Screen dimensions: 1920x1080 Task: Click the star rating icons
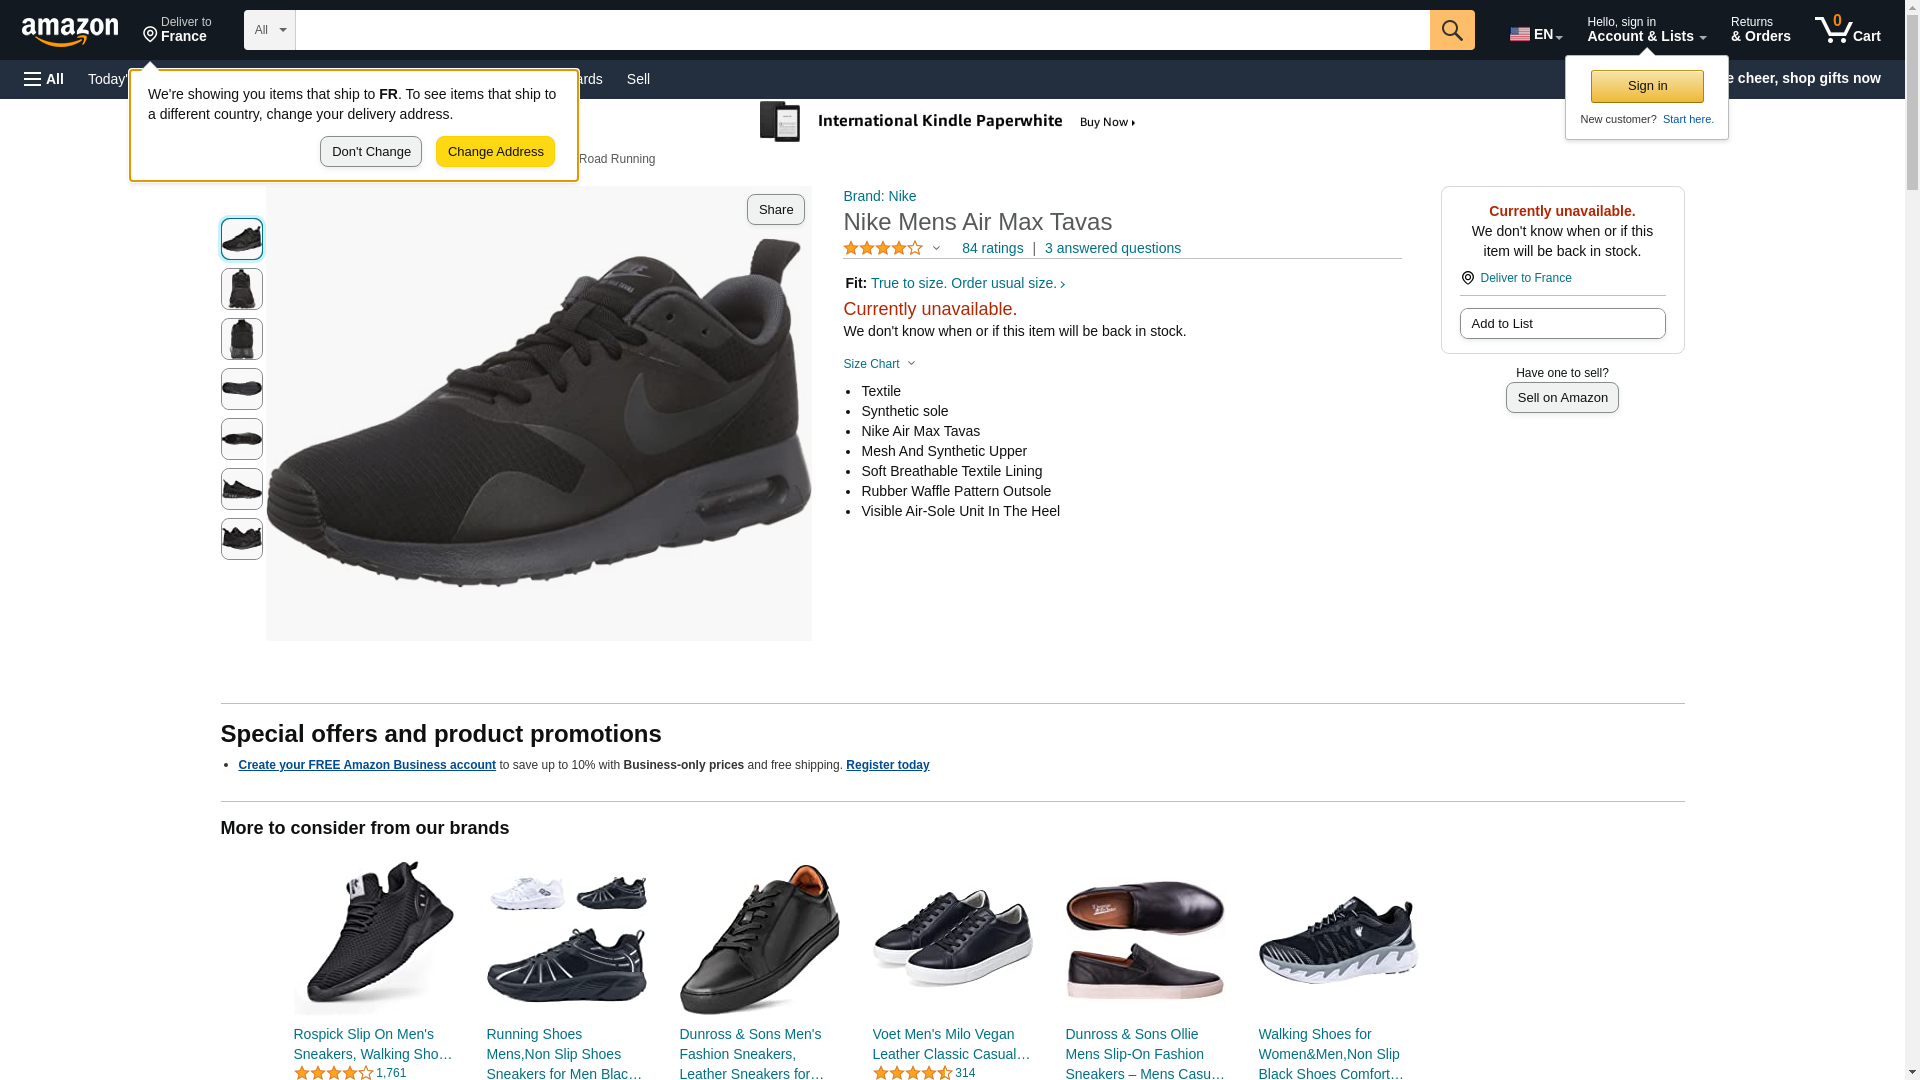click(x=883, y=248)
